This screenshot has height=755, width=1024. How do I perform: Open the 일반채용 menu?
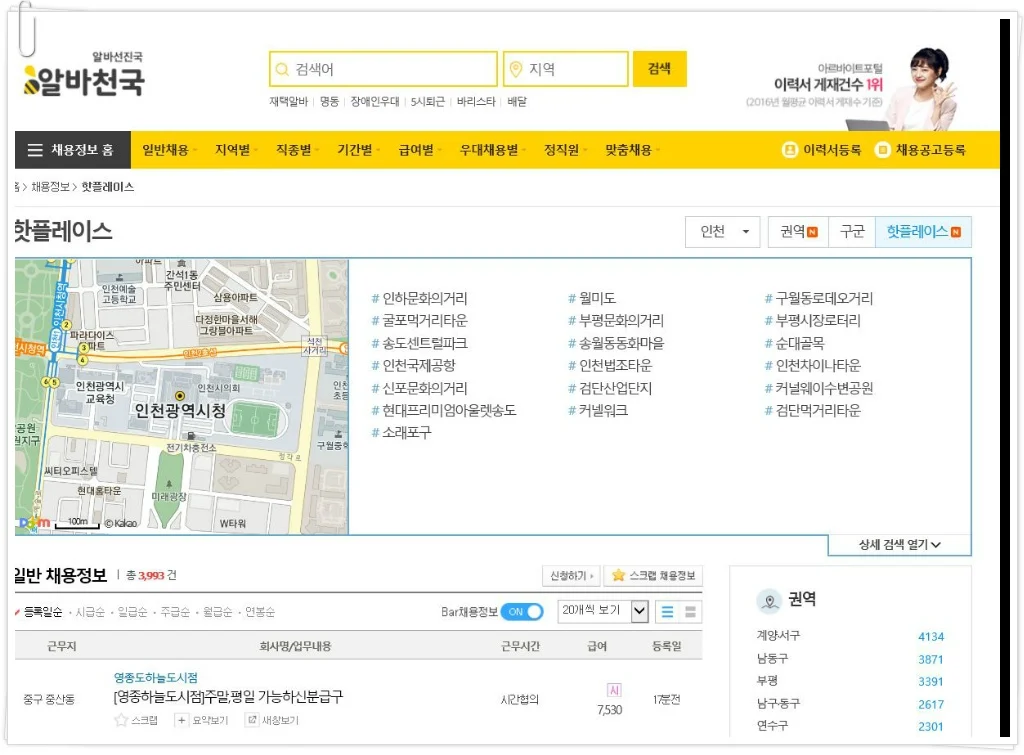(166, 150)
